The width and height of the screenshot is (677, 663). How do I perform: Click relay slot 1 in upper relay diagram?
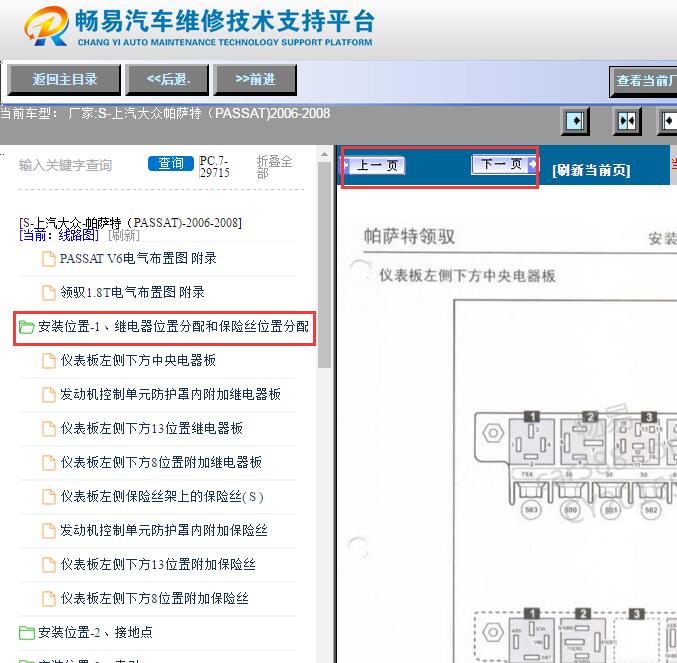(531, 440)
